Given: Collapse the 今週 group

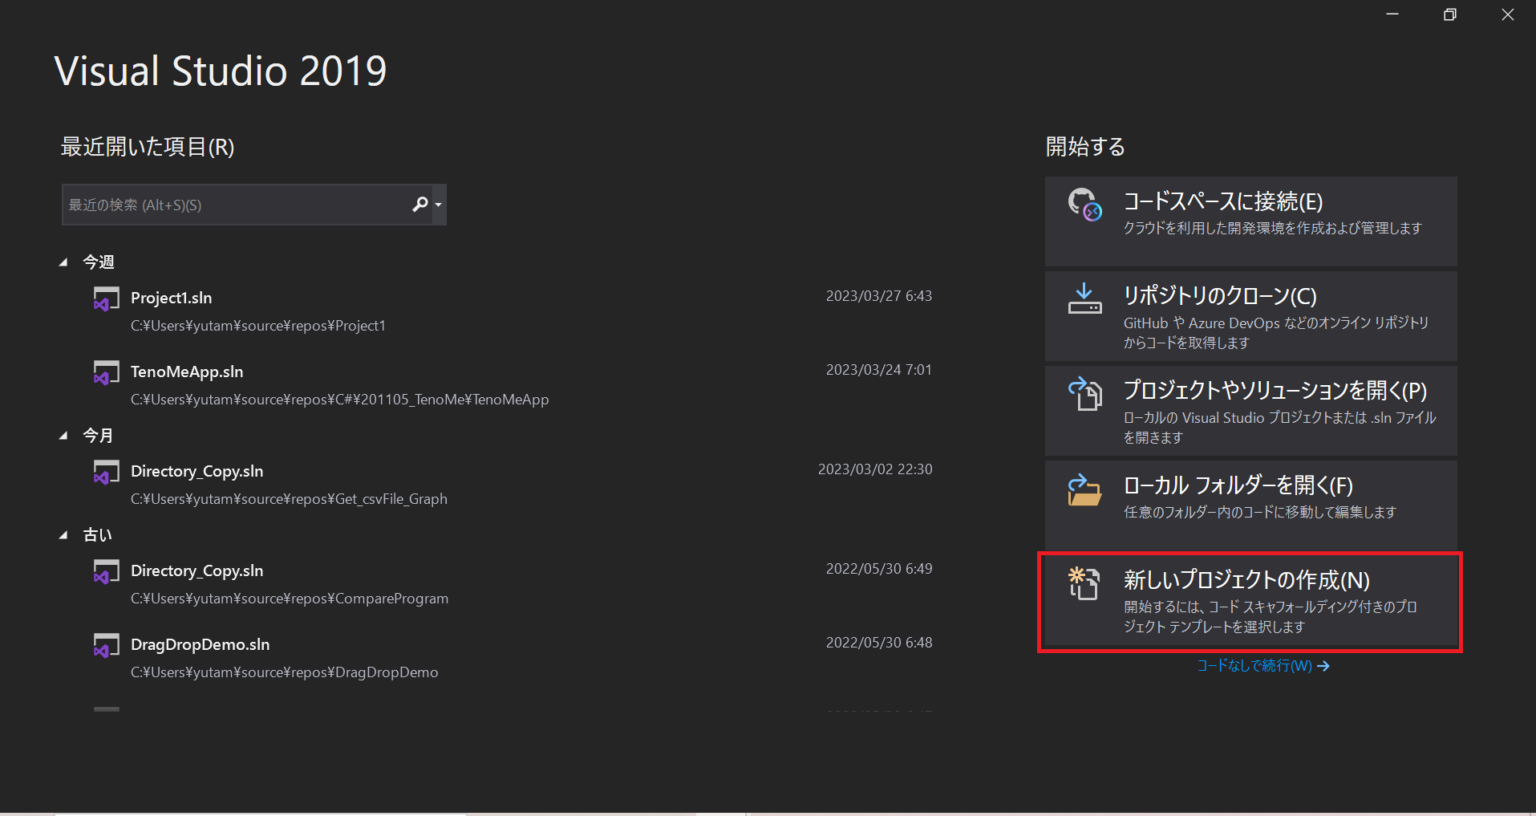Looking at the screenshot, I should point(63,261).
